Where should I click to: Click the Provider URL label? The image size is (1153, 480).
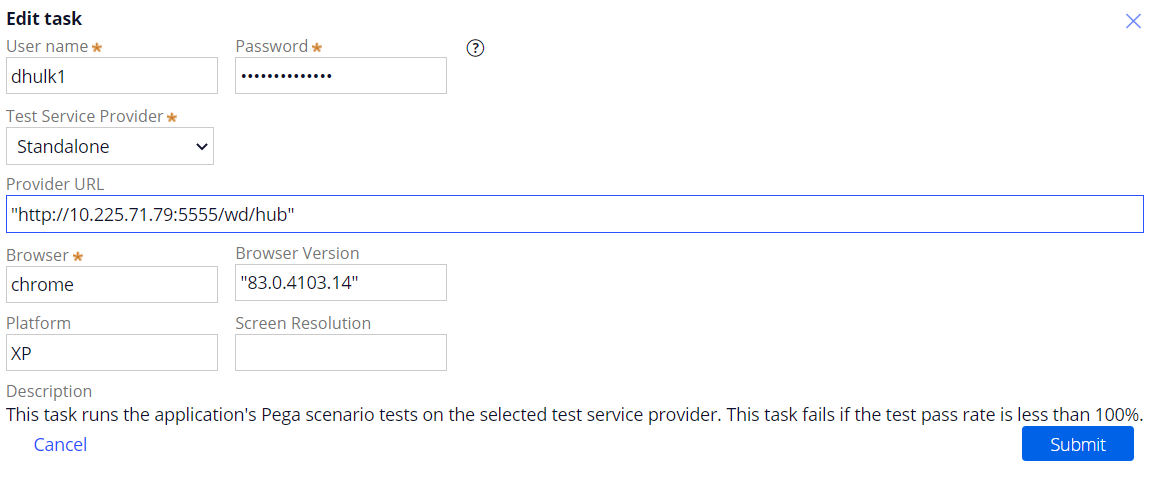tap(55, 185)
